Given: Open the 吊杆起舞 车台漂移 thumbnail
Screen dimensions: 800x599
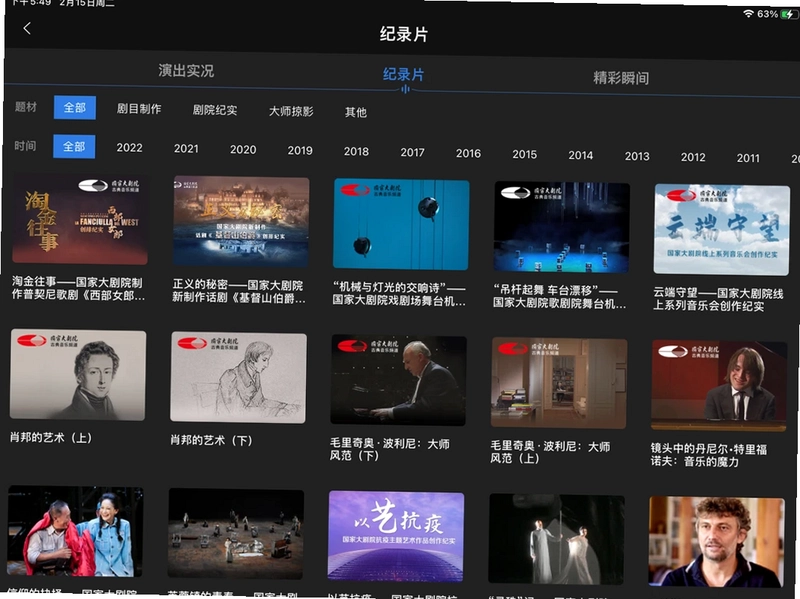Looking at the screenshot, I should pyautogui.click(x=561, y=228).
